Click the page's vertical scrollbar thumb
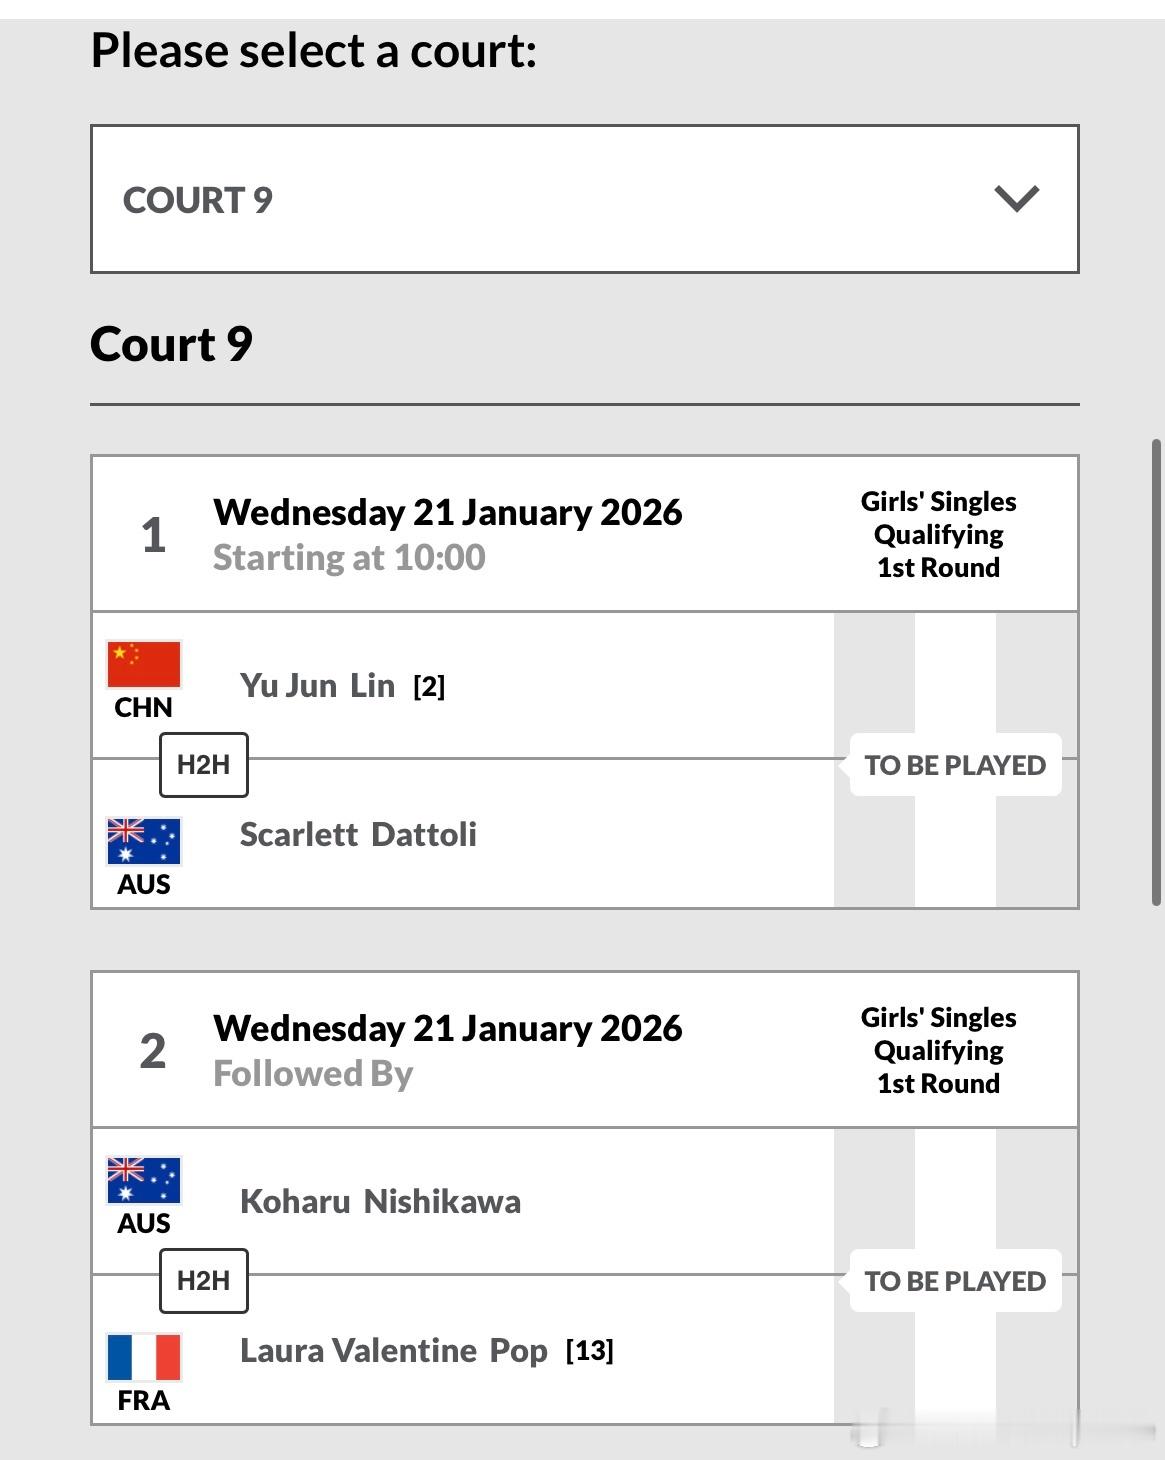This screenshot has width=1165, height=1460. pos(1157,672)
